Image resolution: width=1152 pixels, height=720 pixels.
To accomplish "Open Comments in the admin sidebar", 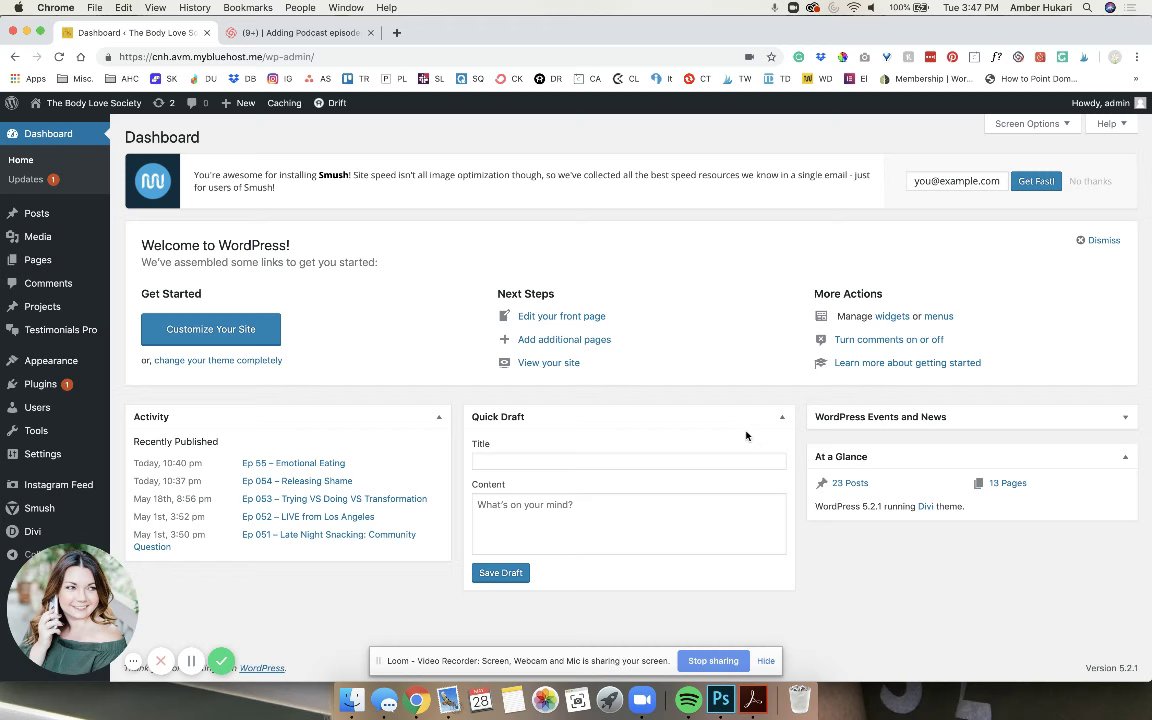I will point(48,284).
